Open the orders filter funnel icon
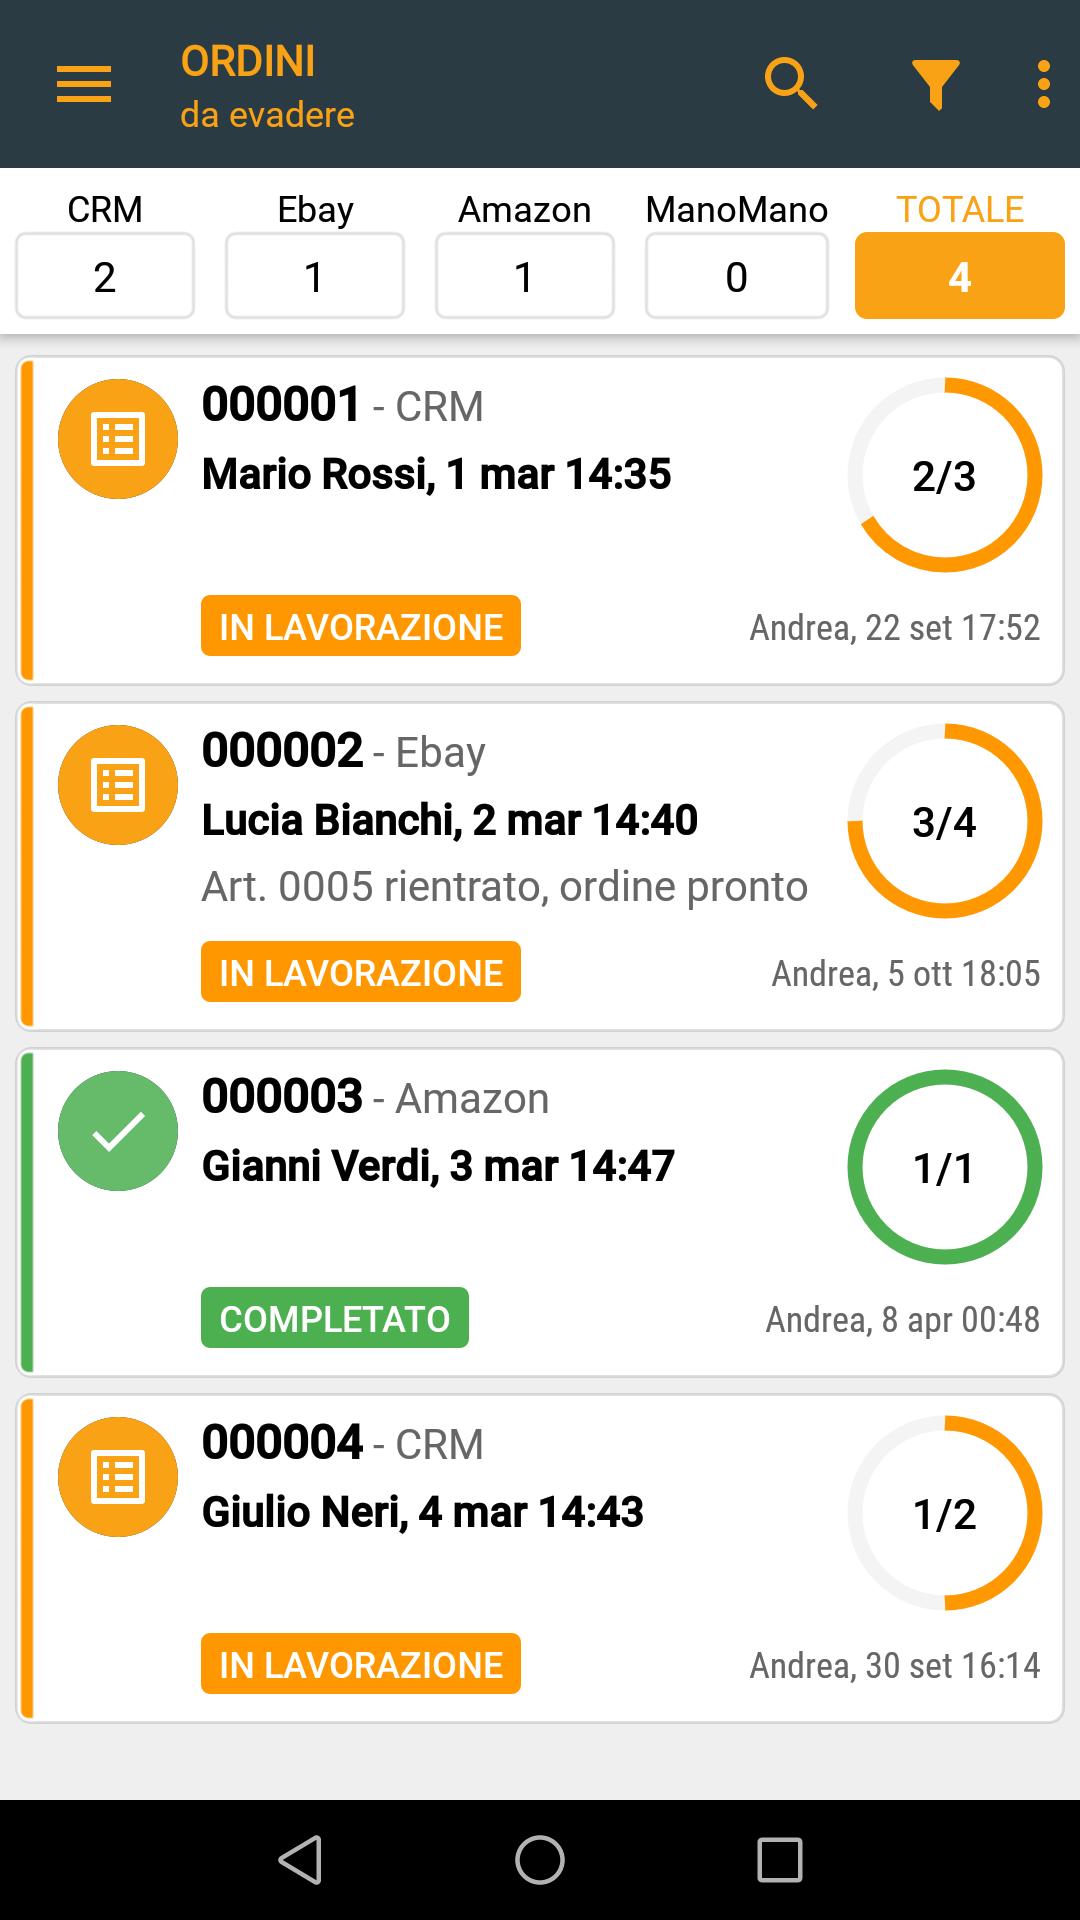Screen dimensions: 1080x1920 pos(936,85)
